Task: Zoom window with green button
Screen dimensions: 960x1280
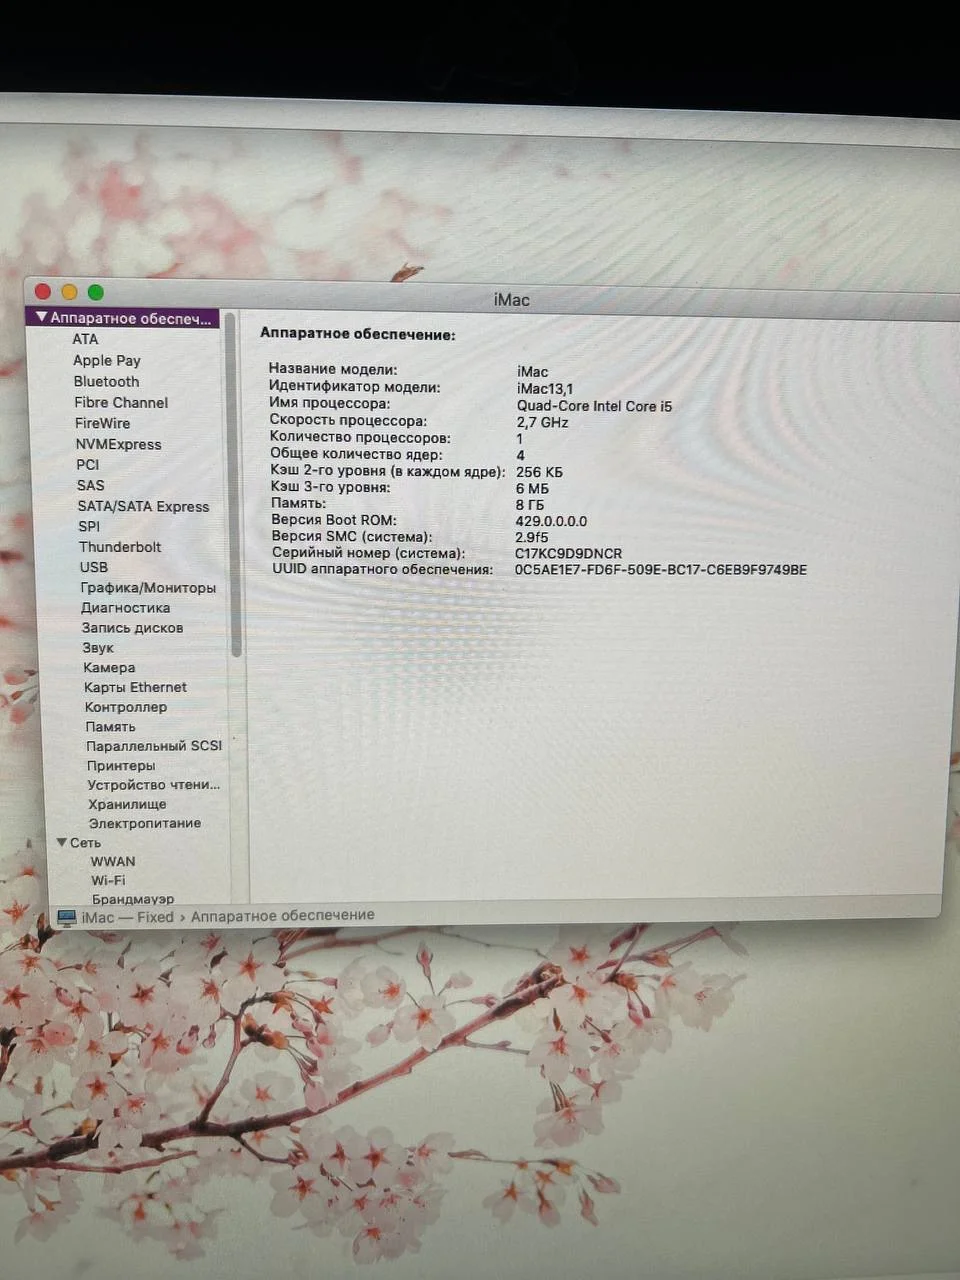Action: point(96,292)
